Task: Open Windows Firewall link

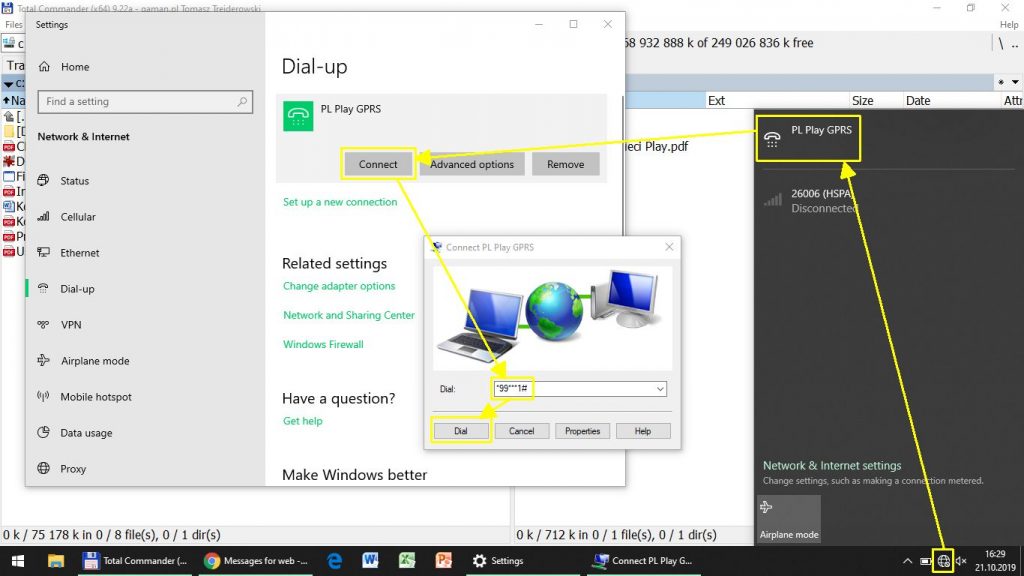Action: coord(323,344)
